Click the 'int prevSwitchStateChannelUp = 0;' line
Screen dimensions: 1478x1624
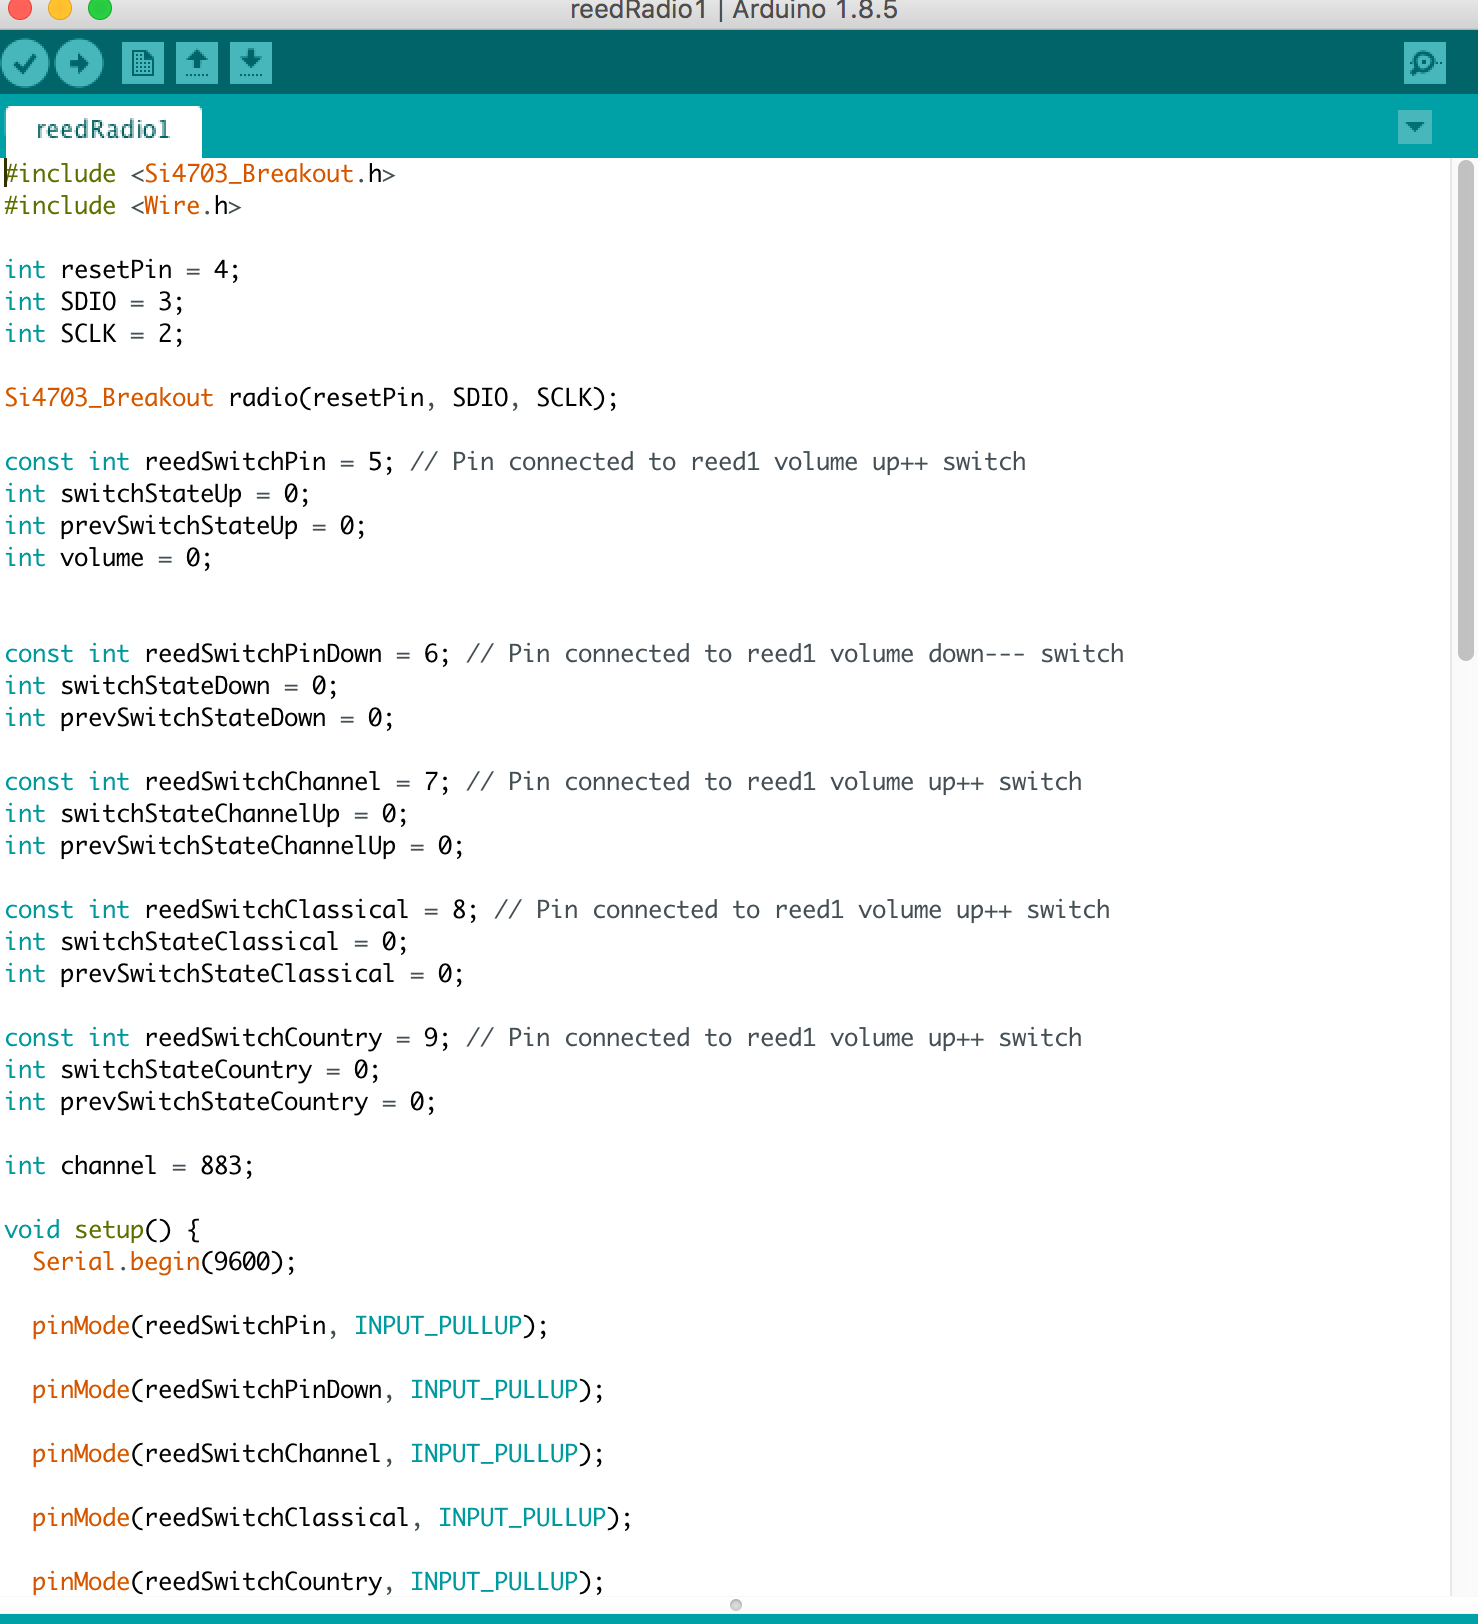(x=234, y=846)
